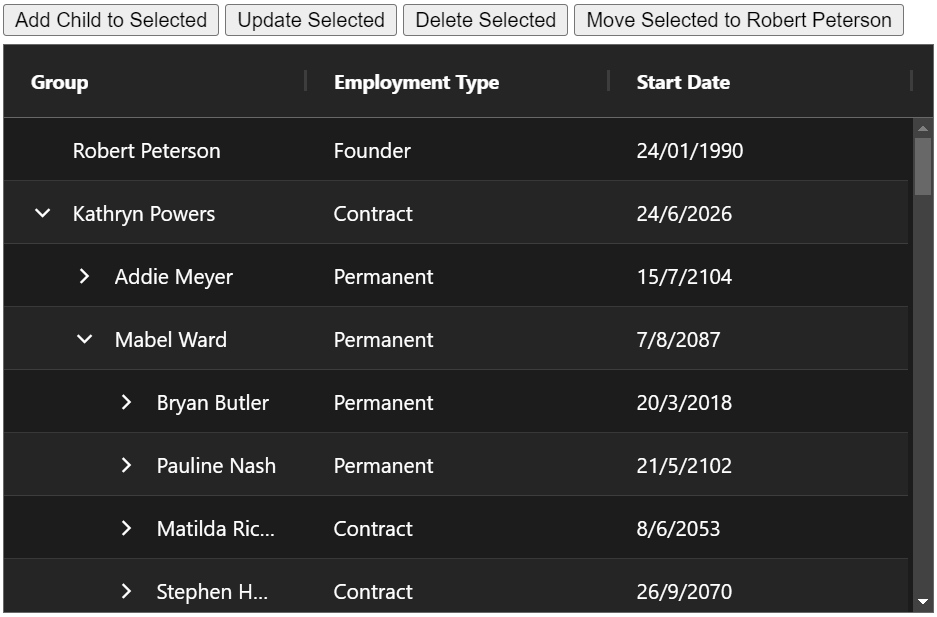Click Add Child to Selected button
The image size is (937, 617).
111,20
